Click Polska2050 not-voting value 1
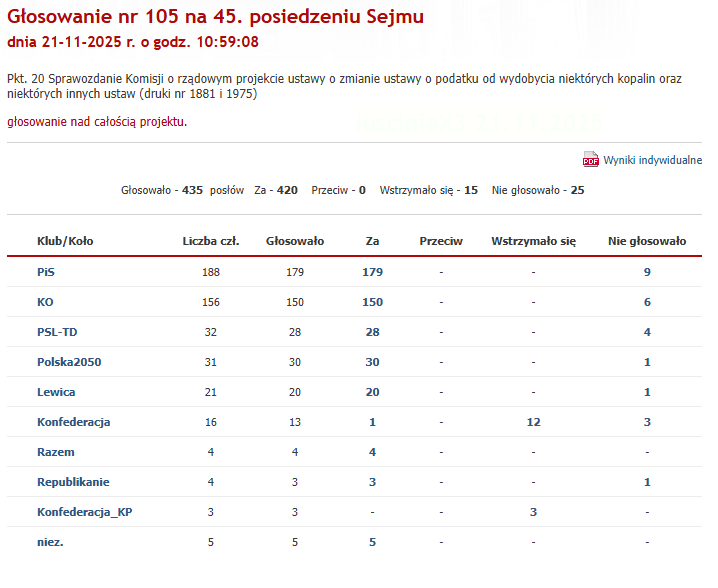Viewport: 718px width, 588px height. click(x=647, y=362)
